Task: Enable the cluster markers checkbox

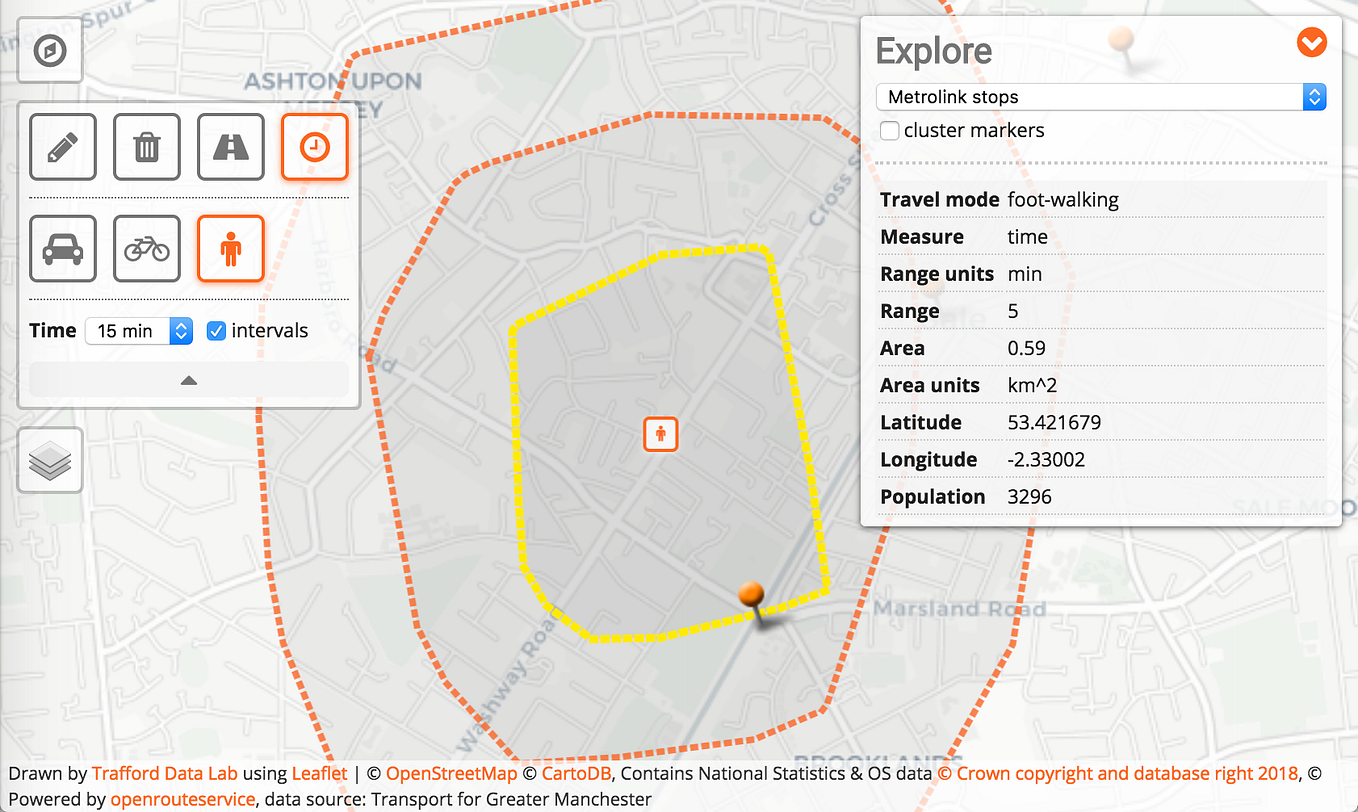Action: click(889, 130)
